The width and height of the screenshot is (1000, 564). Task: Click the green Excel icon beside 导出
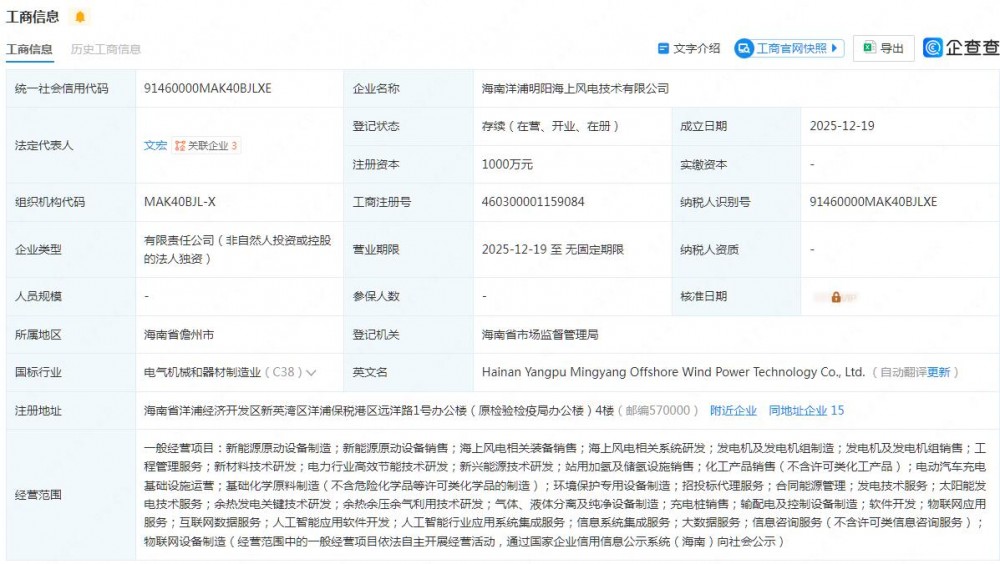point(869,48)
